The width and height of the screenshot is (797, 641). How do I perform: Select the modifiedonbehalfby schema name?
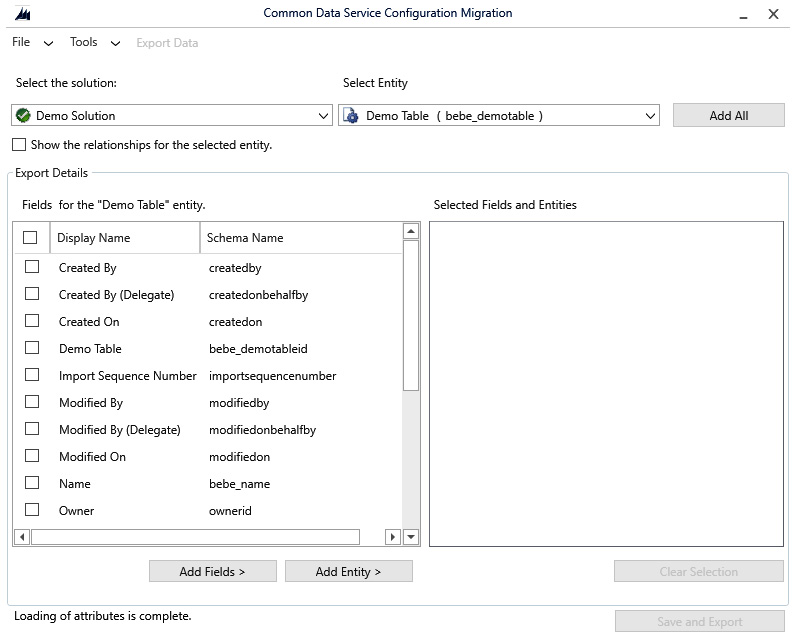(262, 430)
